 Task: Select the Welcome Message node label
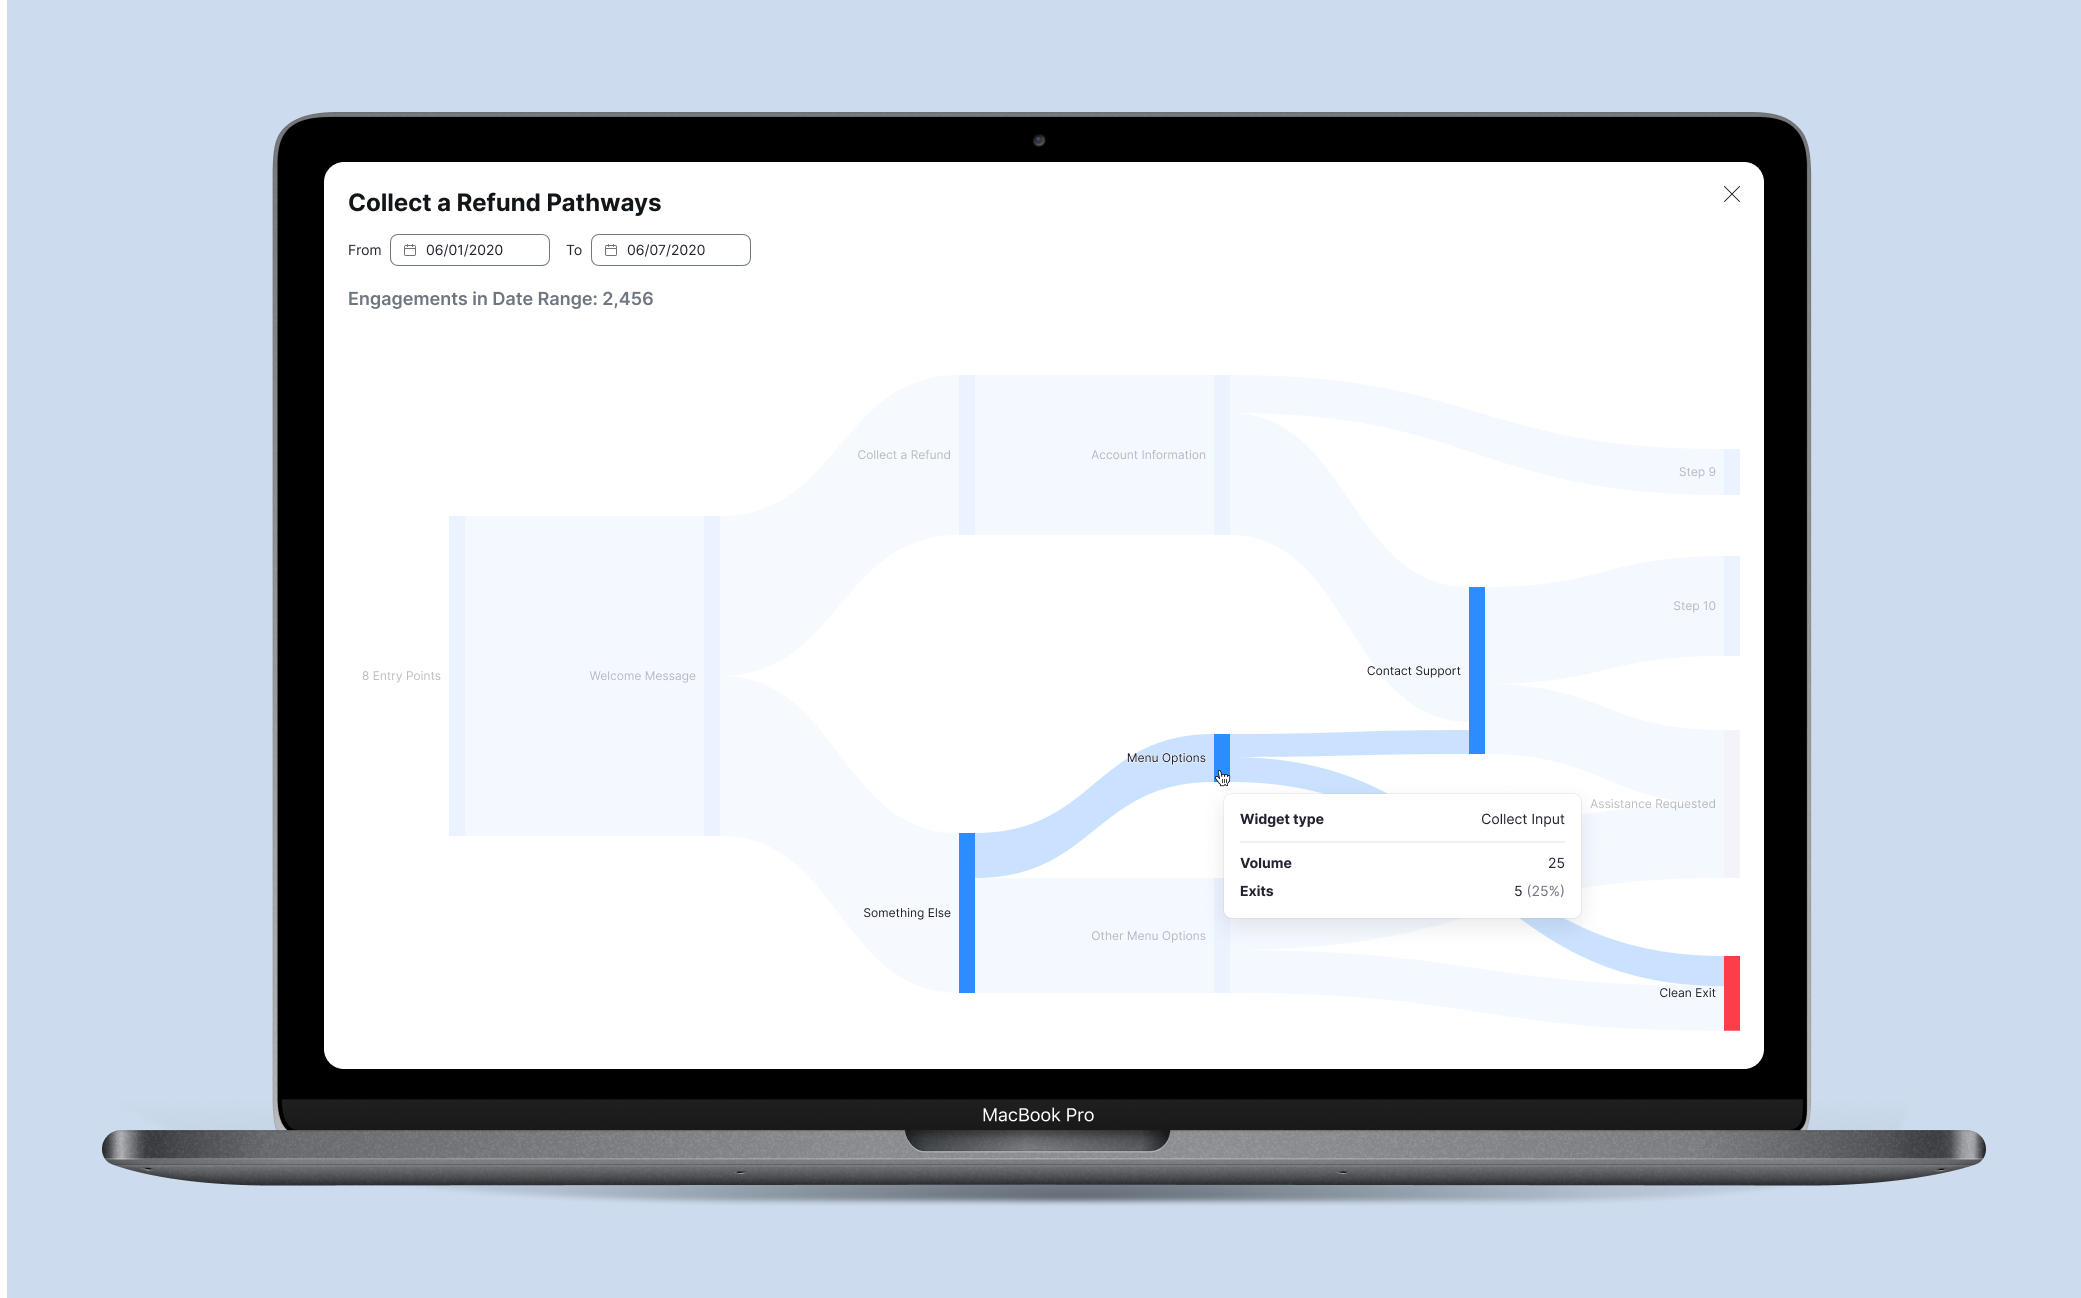pos(642,676)
